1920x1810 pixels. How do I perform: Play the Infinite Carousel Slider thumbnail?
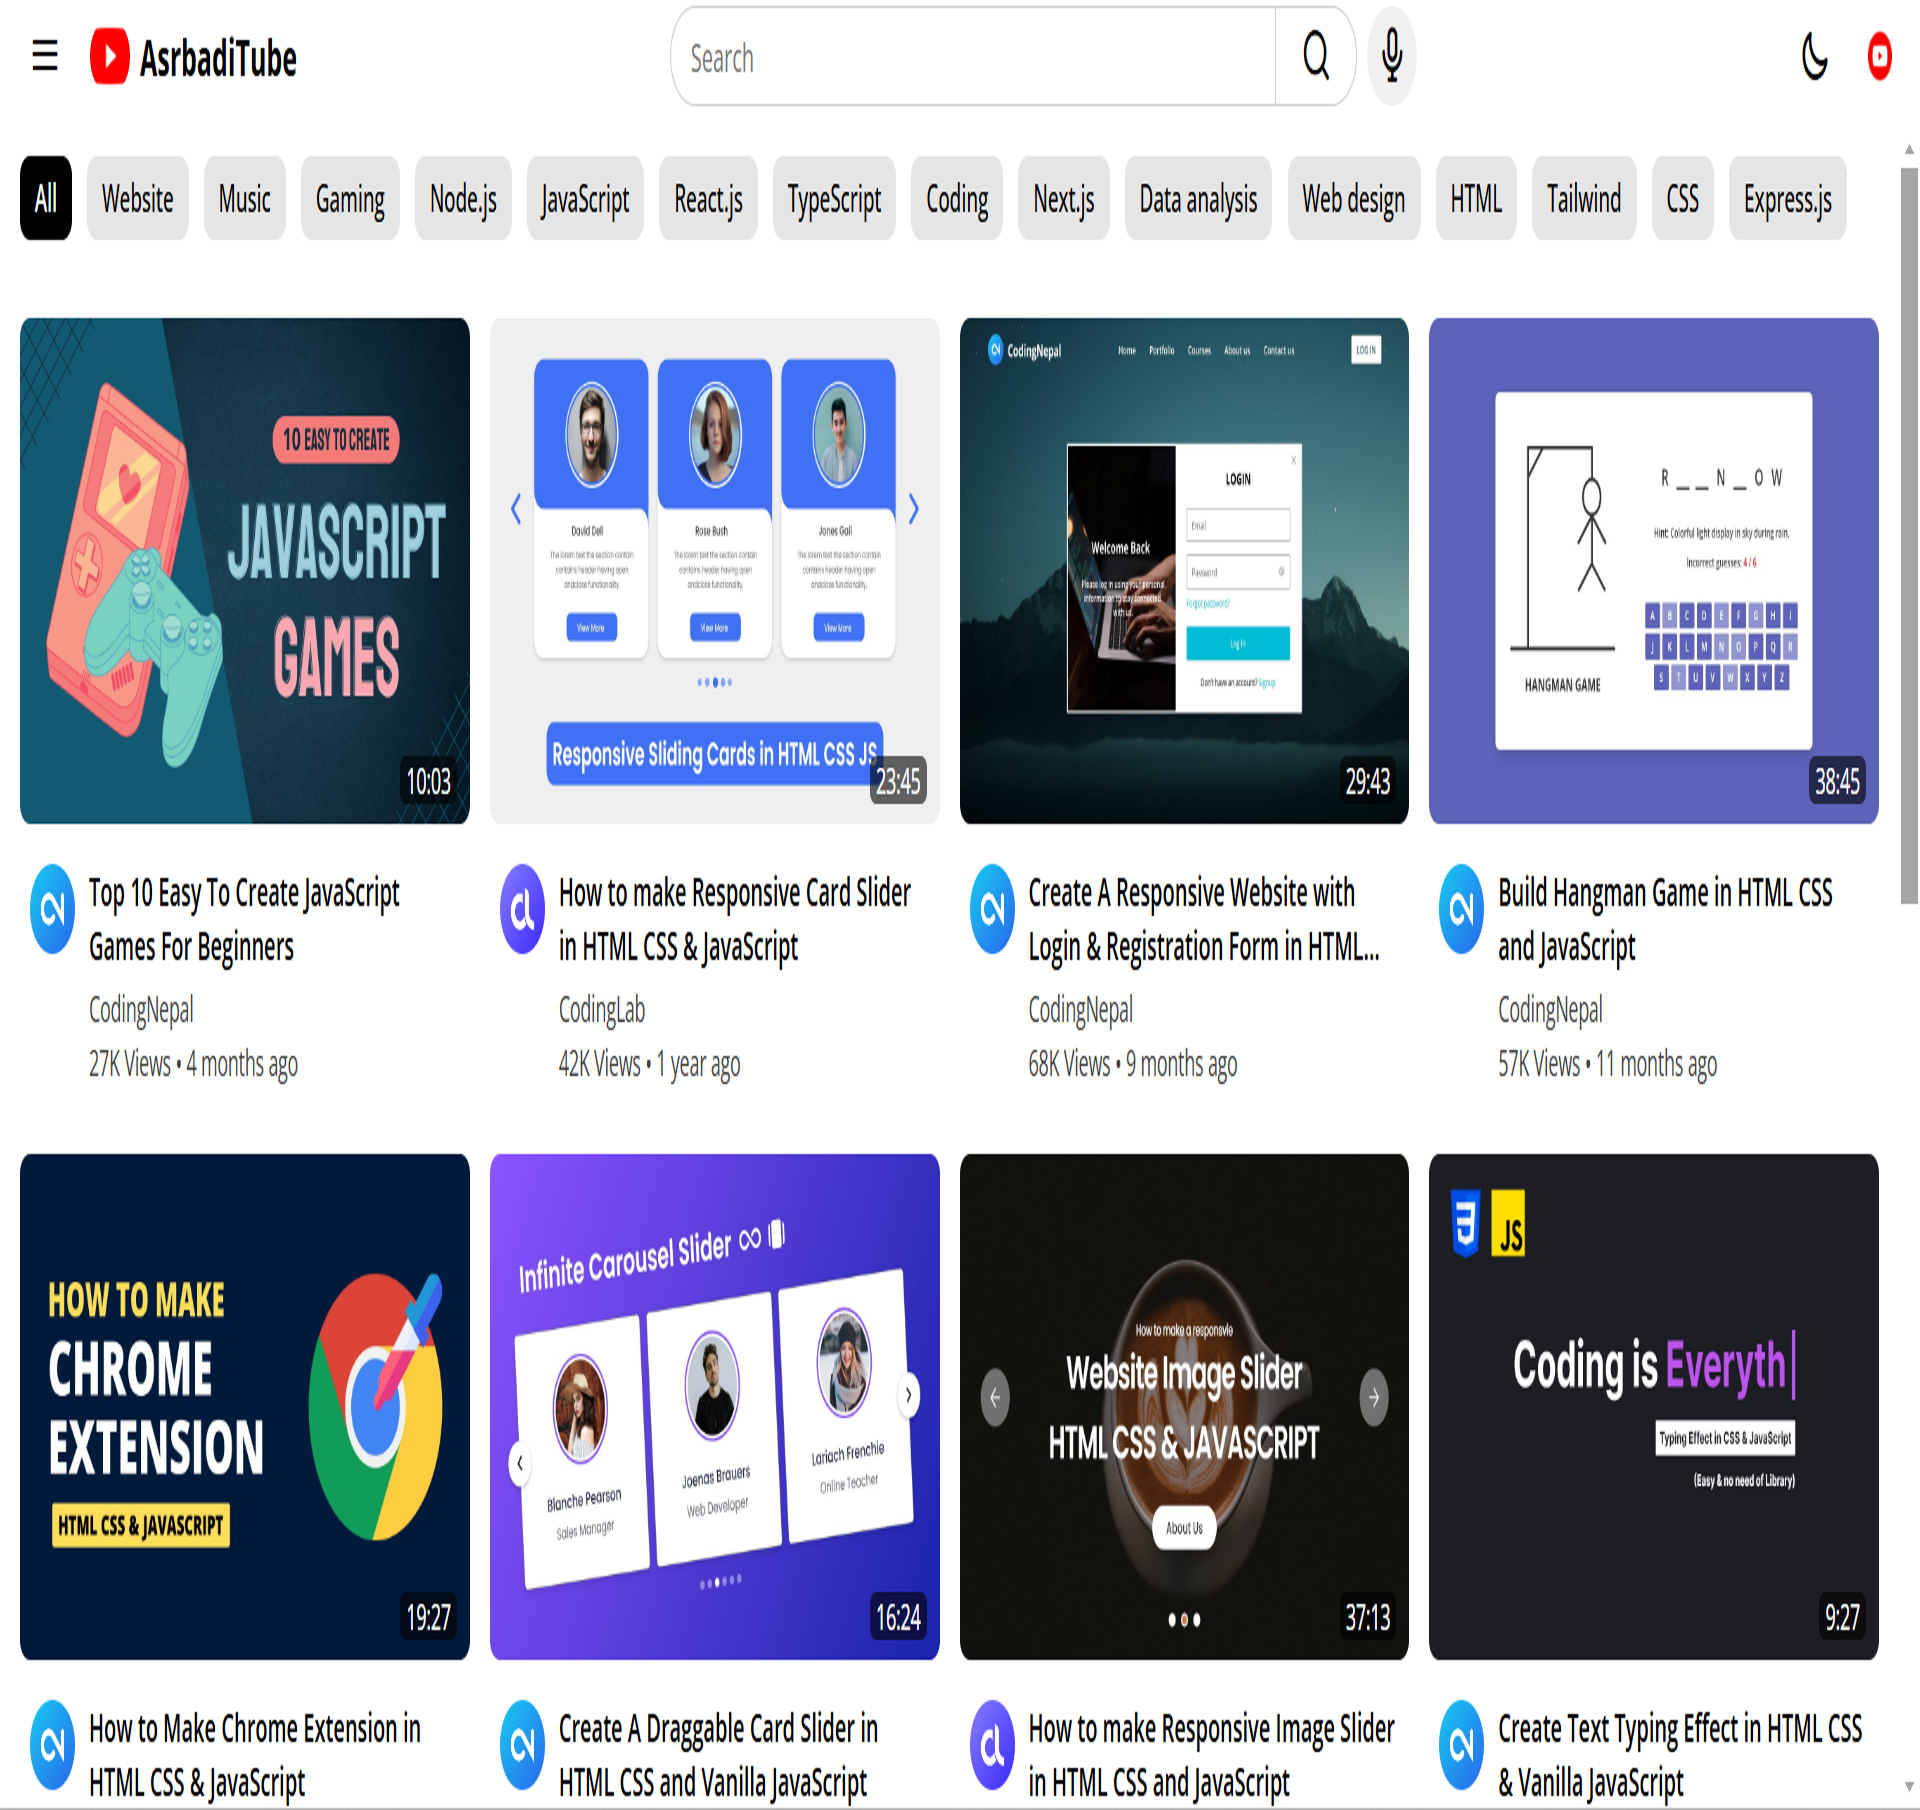click(715, 1407)
